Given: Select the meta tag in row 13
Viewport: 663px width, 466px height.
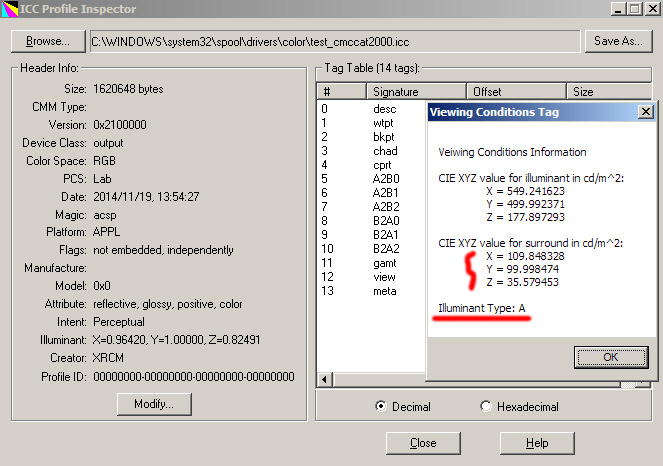Looking at the screenshot, I should (384, 291).
